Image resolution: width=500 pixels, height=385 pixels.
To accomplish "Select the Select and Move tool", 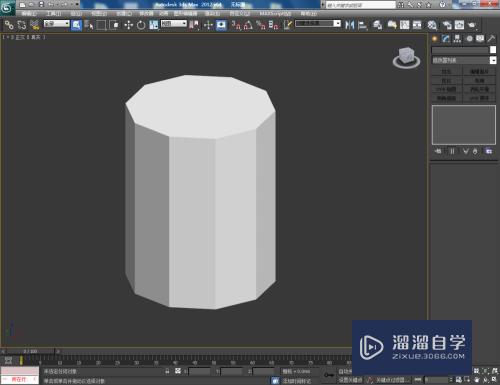I will (x=128, y=25).
